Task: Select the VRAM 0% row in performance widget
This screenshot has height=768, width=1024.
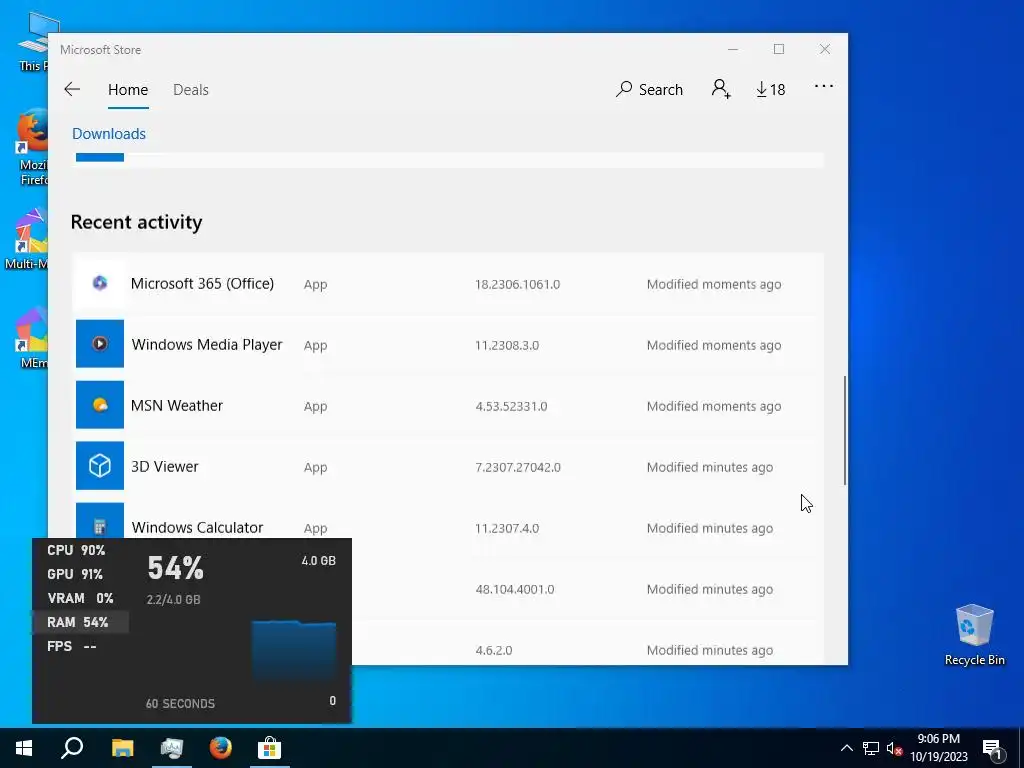Action: tap(80, 598)
